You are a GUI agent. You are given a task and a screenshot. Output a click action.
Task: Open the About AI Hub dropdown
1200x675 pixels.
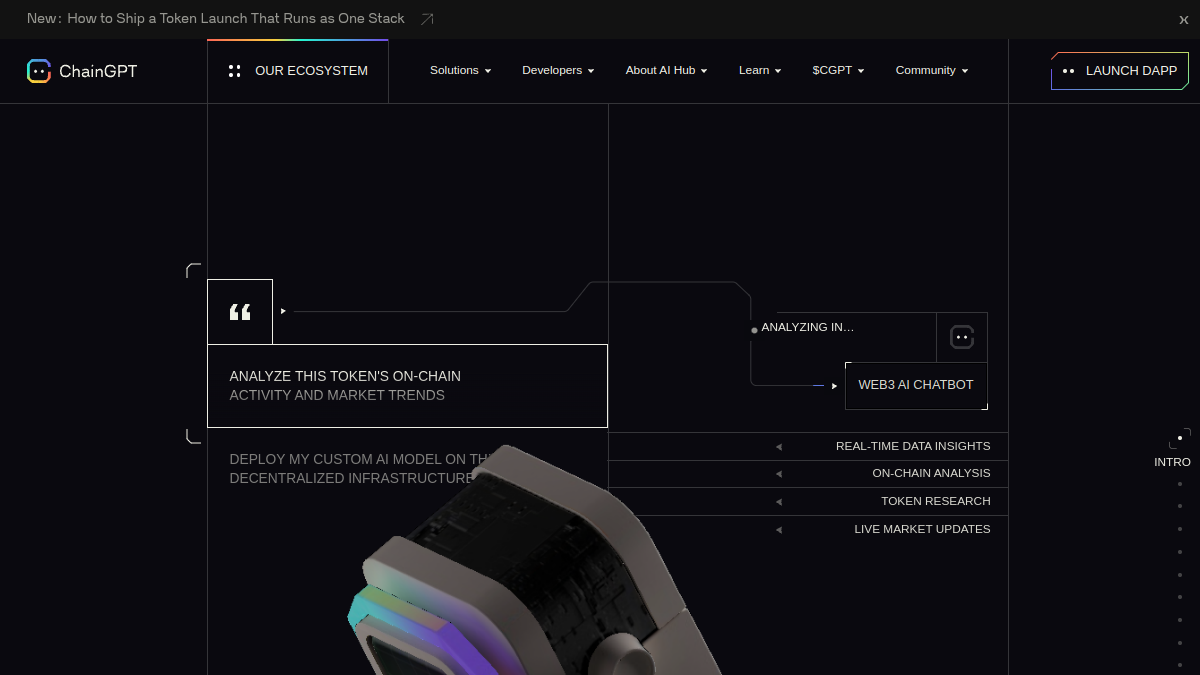667,71
